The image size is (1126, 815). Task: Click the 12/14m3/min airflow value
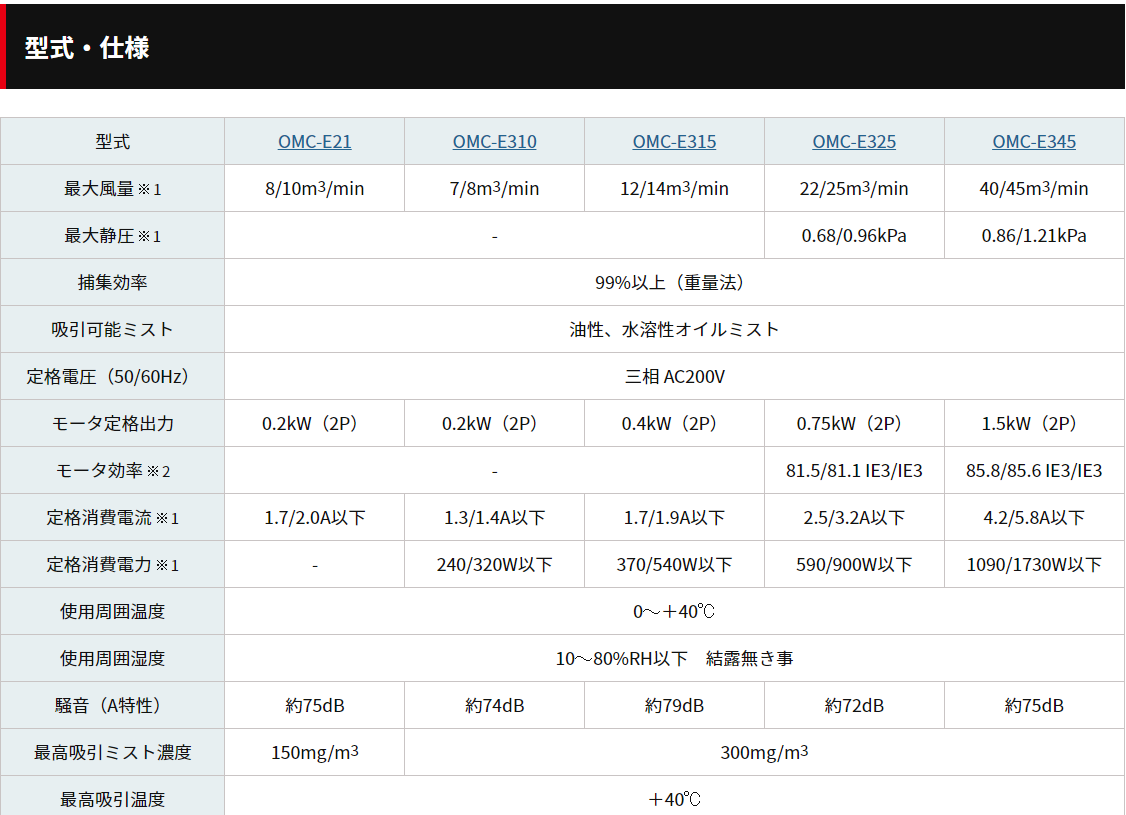(674, 189)
